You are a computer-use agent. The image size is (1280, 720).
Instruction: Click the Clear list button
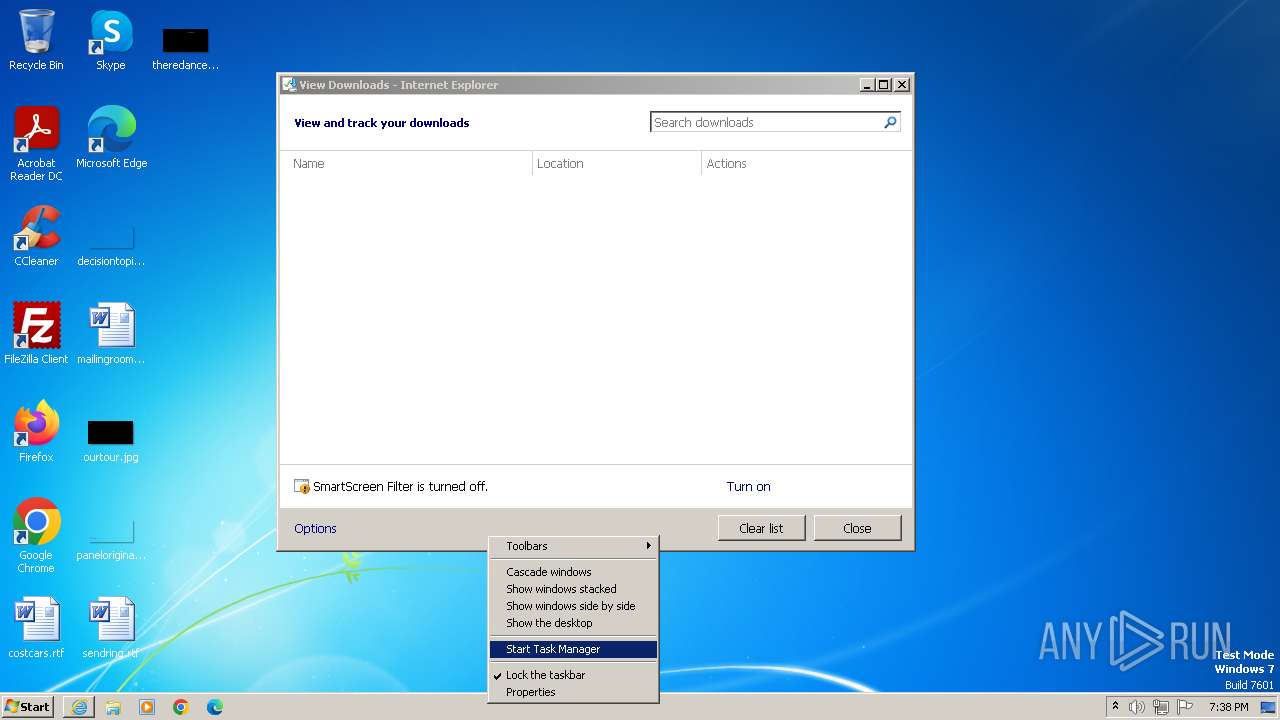pyautogui.click(x=761, y=528)
